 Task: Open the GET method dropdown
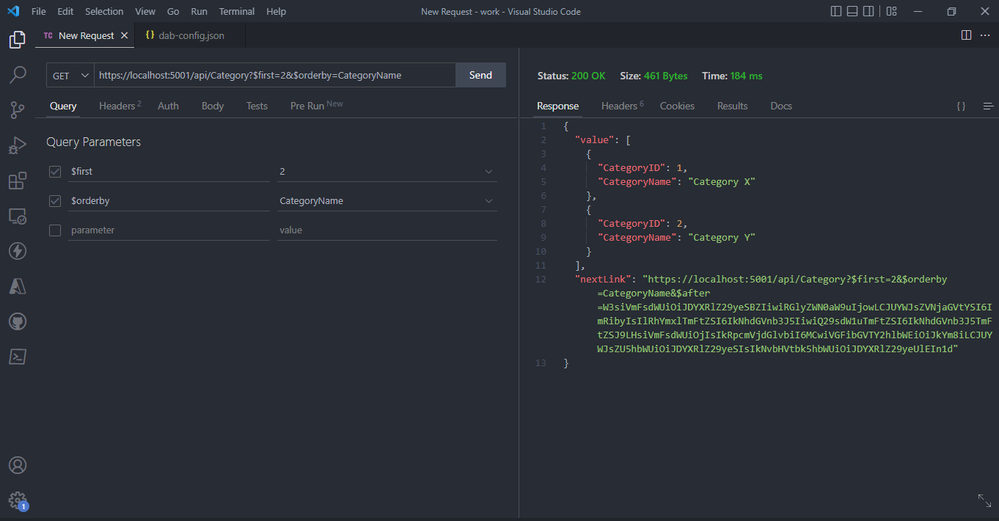coord(70,75)
